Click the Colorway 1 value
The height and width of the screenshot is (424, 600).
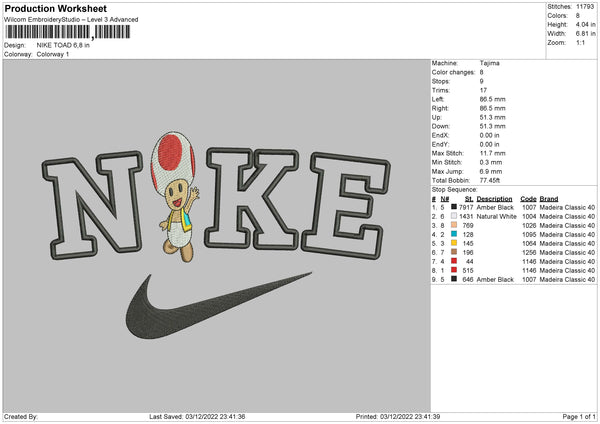click(53, 54)
